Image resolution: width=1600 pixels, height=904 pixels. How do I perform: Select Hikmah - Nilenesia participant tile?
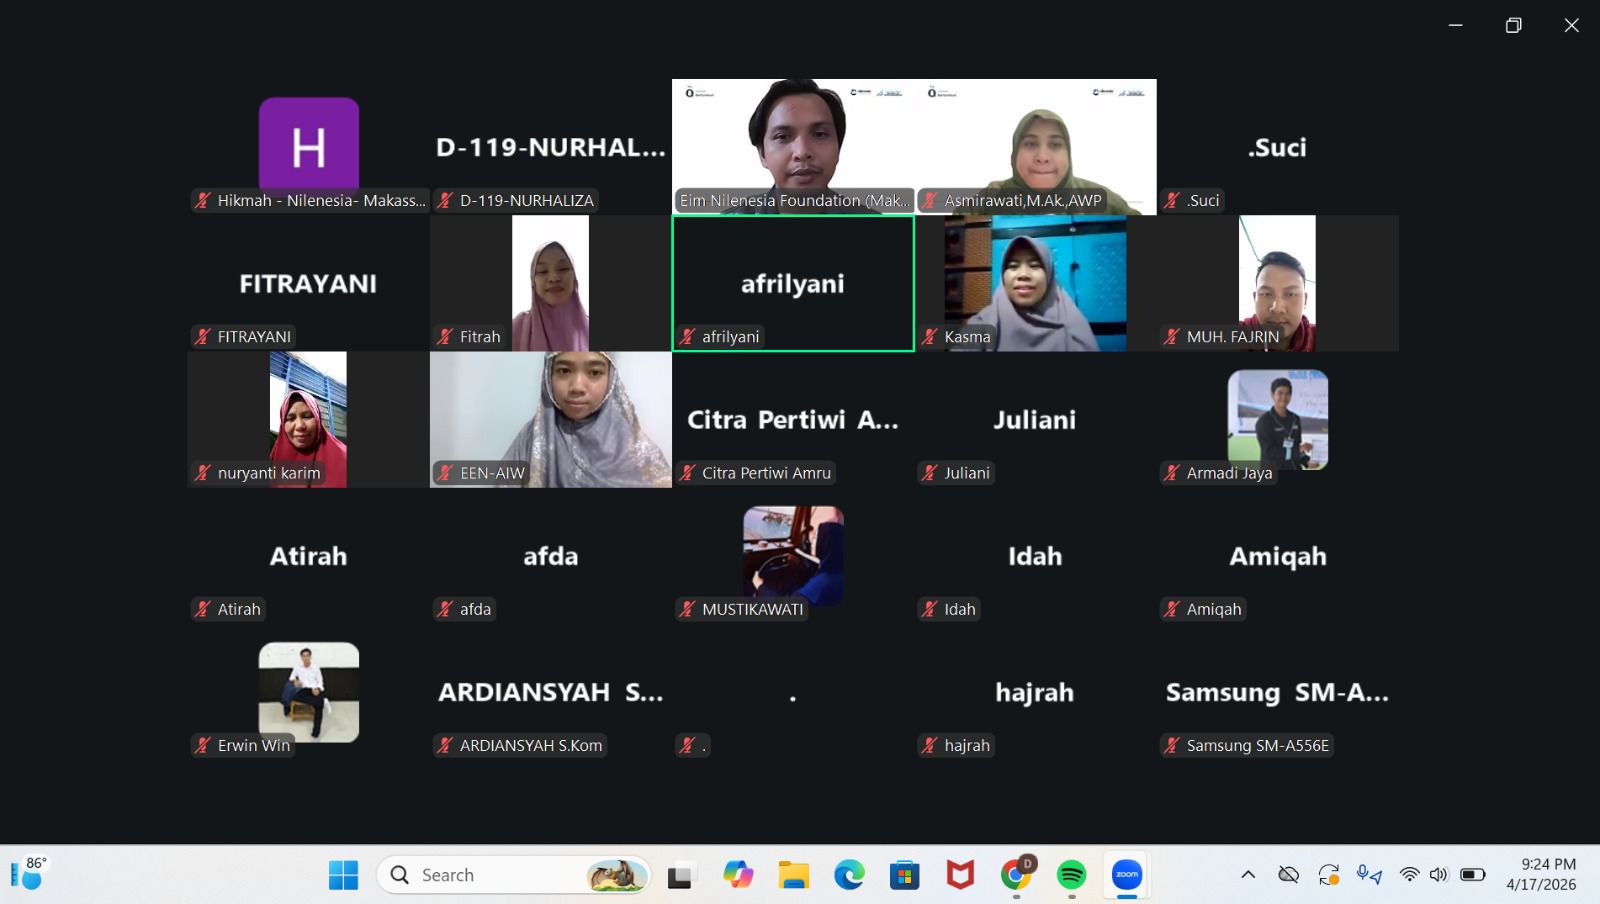[308, 147]
